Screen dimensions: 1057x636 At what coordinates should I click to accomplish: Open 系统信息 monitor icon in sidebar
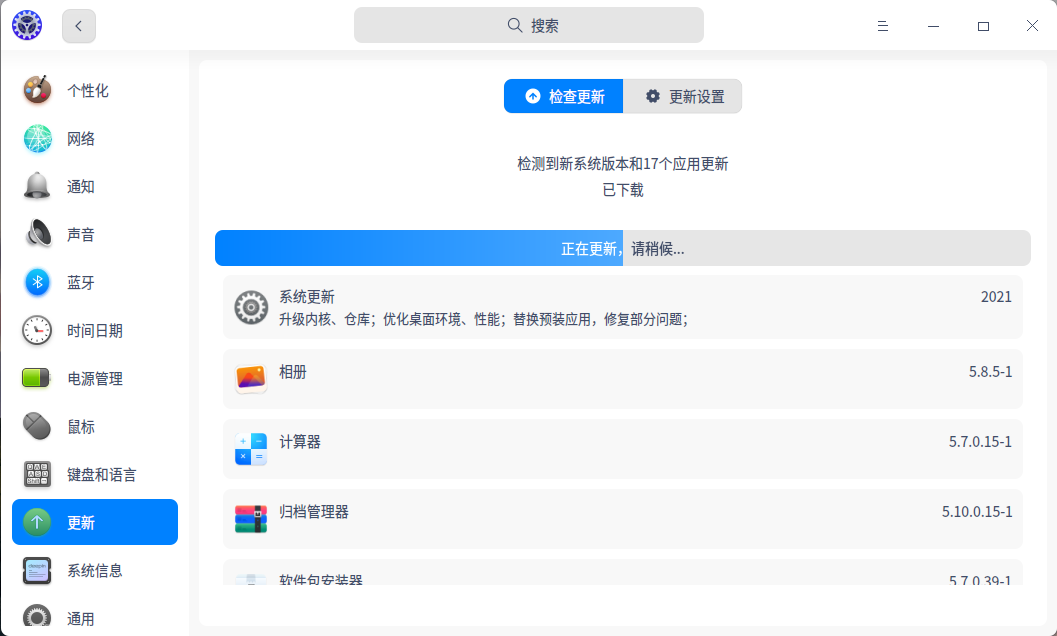point(37,571)
